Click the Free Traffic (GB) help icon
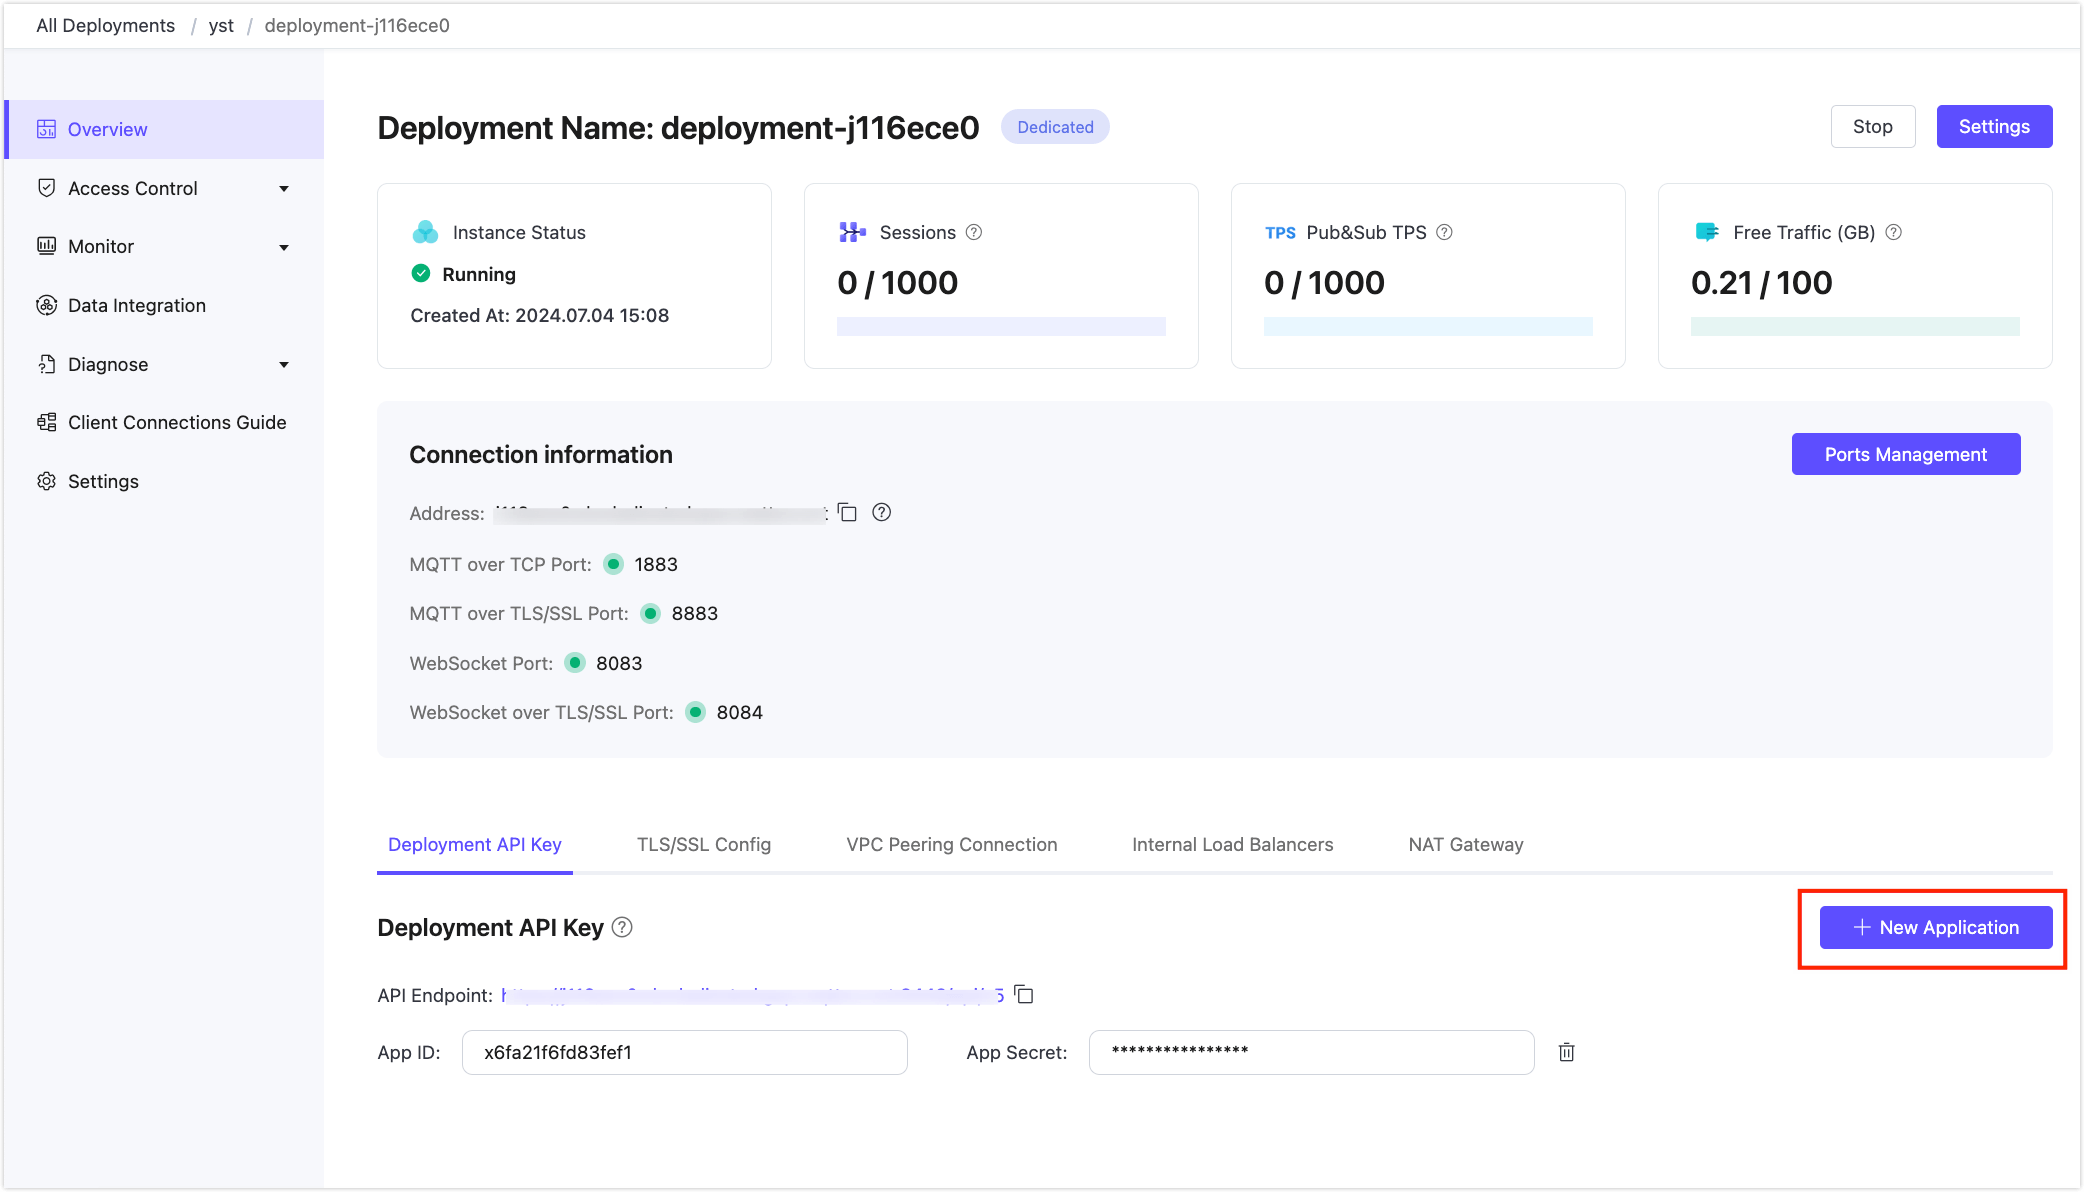Image resolution: width=2084 pixels, height=1192 pixels. point(1893,232)
